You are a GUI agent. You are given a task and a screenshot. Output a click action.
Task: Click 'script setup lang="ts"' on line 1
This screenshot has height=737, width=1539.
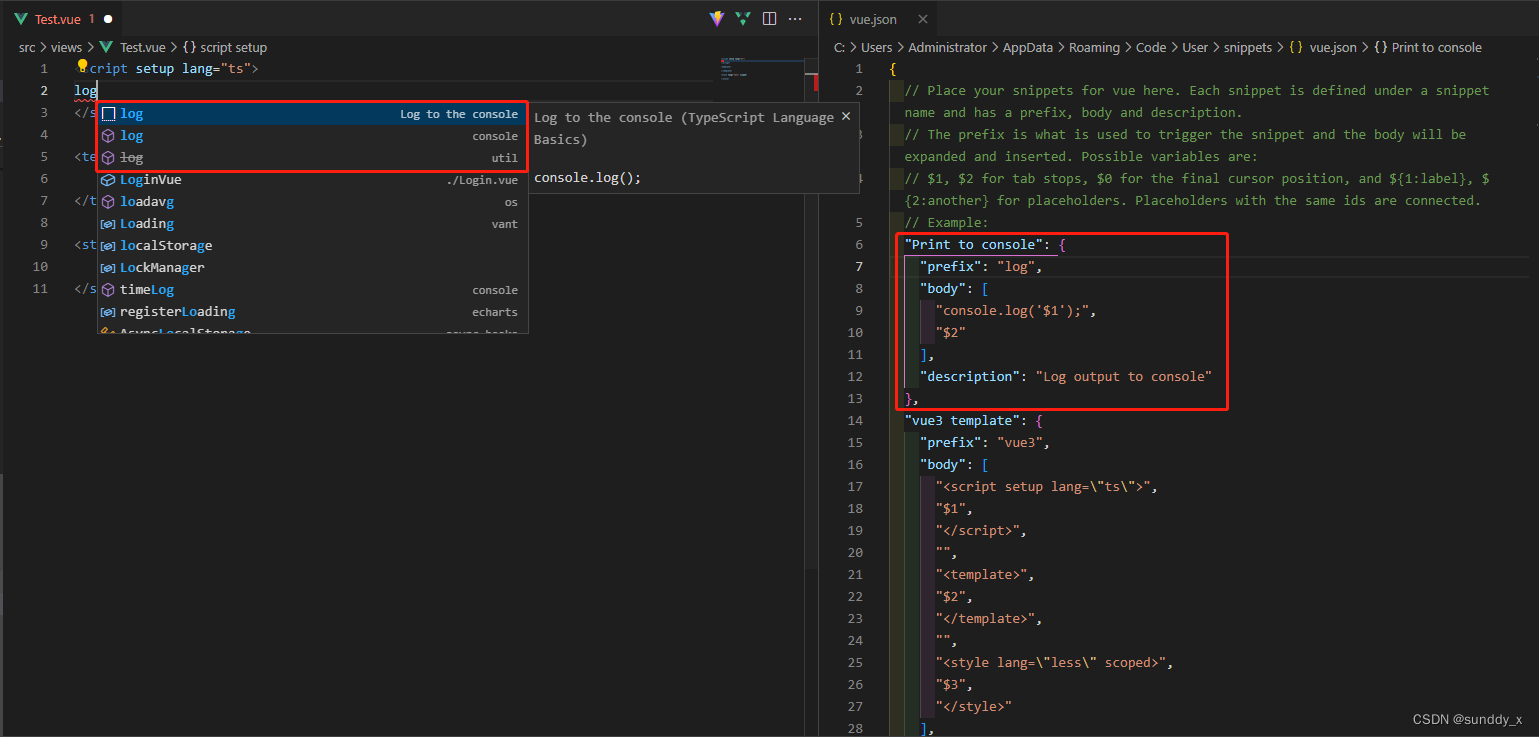coord(168,68)
